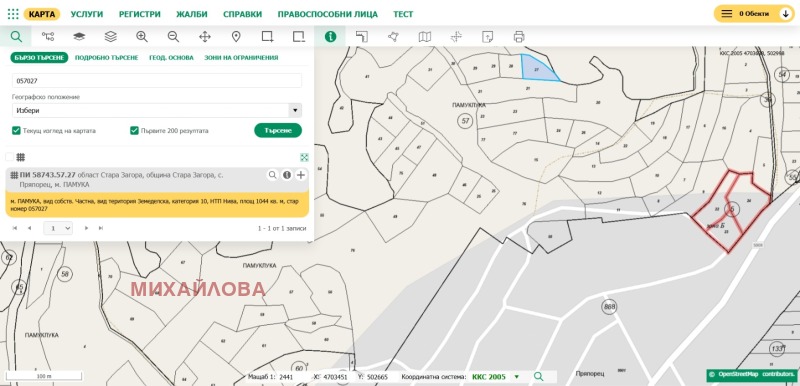This screenshot has height=386, width=800.
Task: Click the export document icon
Action: (488, 37)
